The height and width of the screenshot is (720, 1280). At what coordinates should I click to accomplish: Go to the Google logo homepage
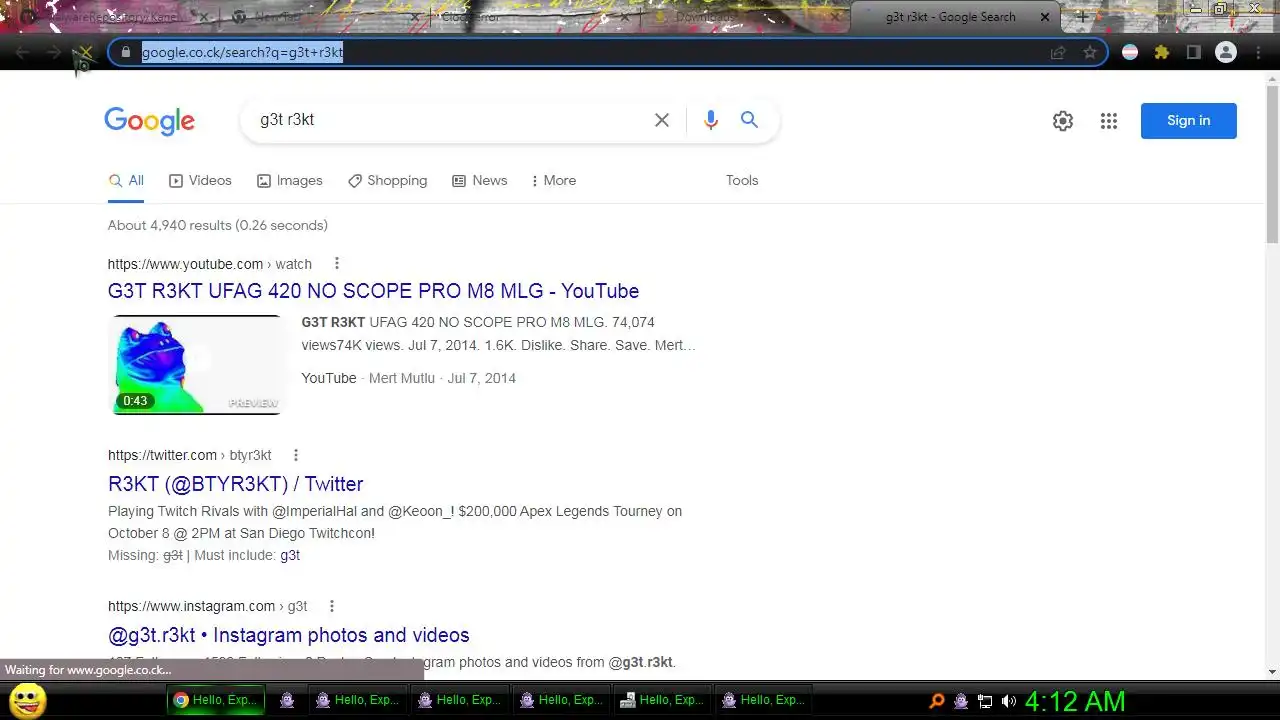150,121
